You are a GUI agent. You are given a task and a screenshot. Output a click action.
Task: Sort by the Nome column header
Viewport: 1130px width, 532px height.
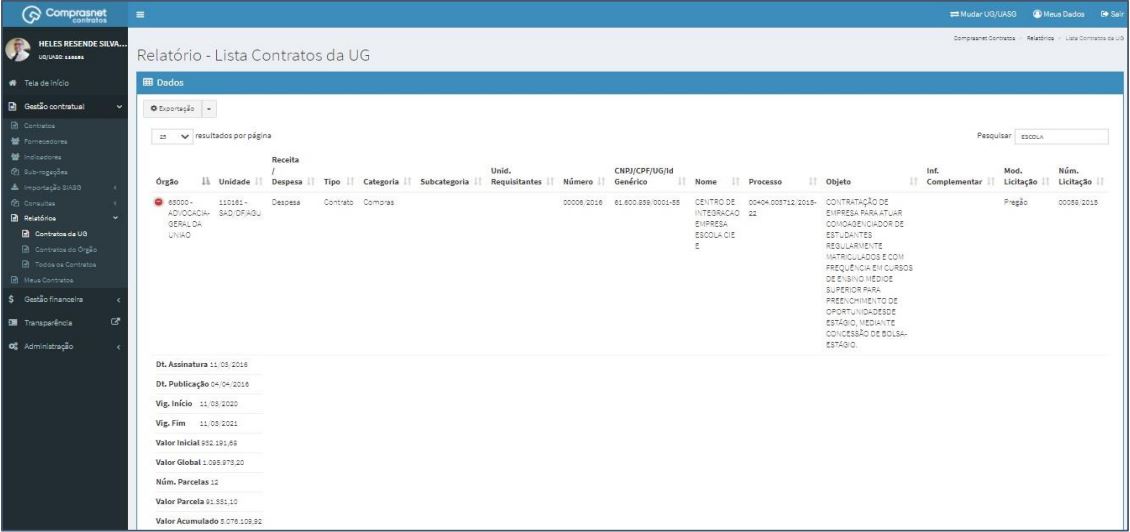718,182
